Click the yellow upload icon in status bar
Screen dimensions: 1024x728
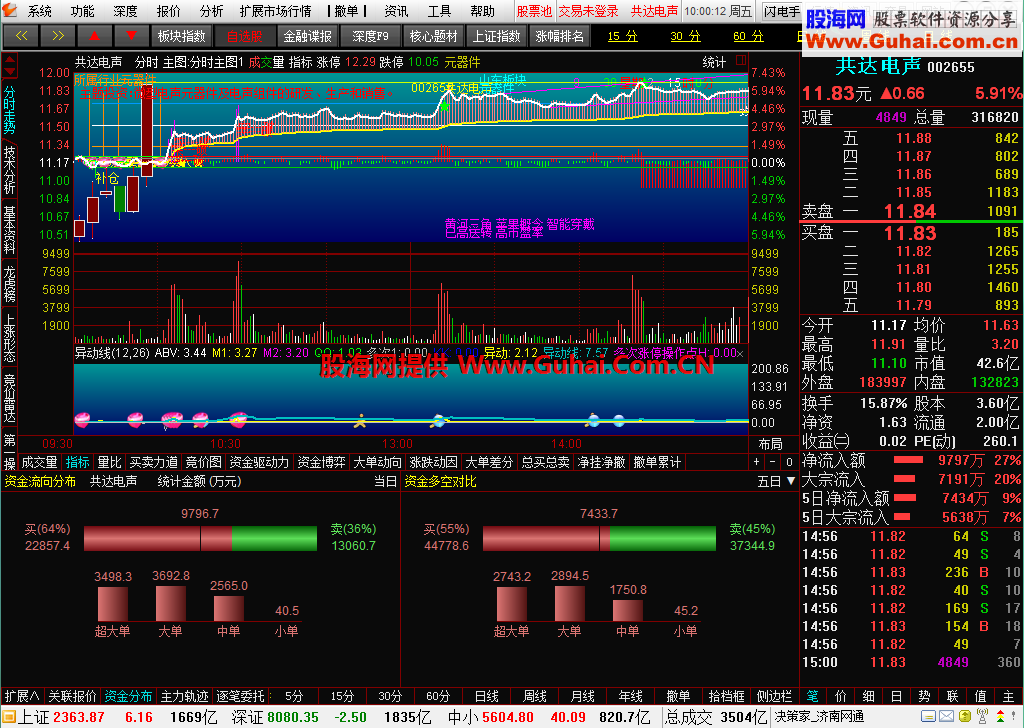[964, 717]
